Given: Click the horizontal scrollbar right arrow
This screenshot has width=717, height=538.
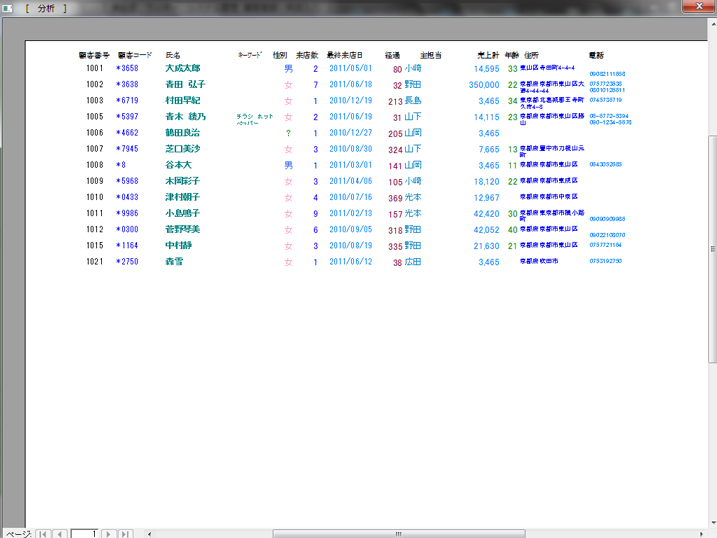Looking at the screenshot, I should [701, 534].
